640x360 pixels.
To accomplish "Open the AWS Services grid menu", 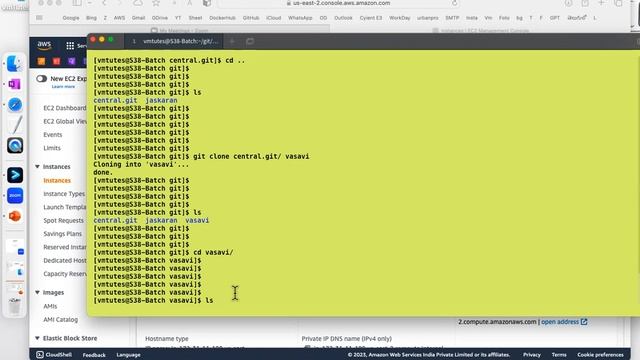I will click(70, 46).
